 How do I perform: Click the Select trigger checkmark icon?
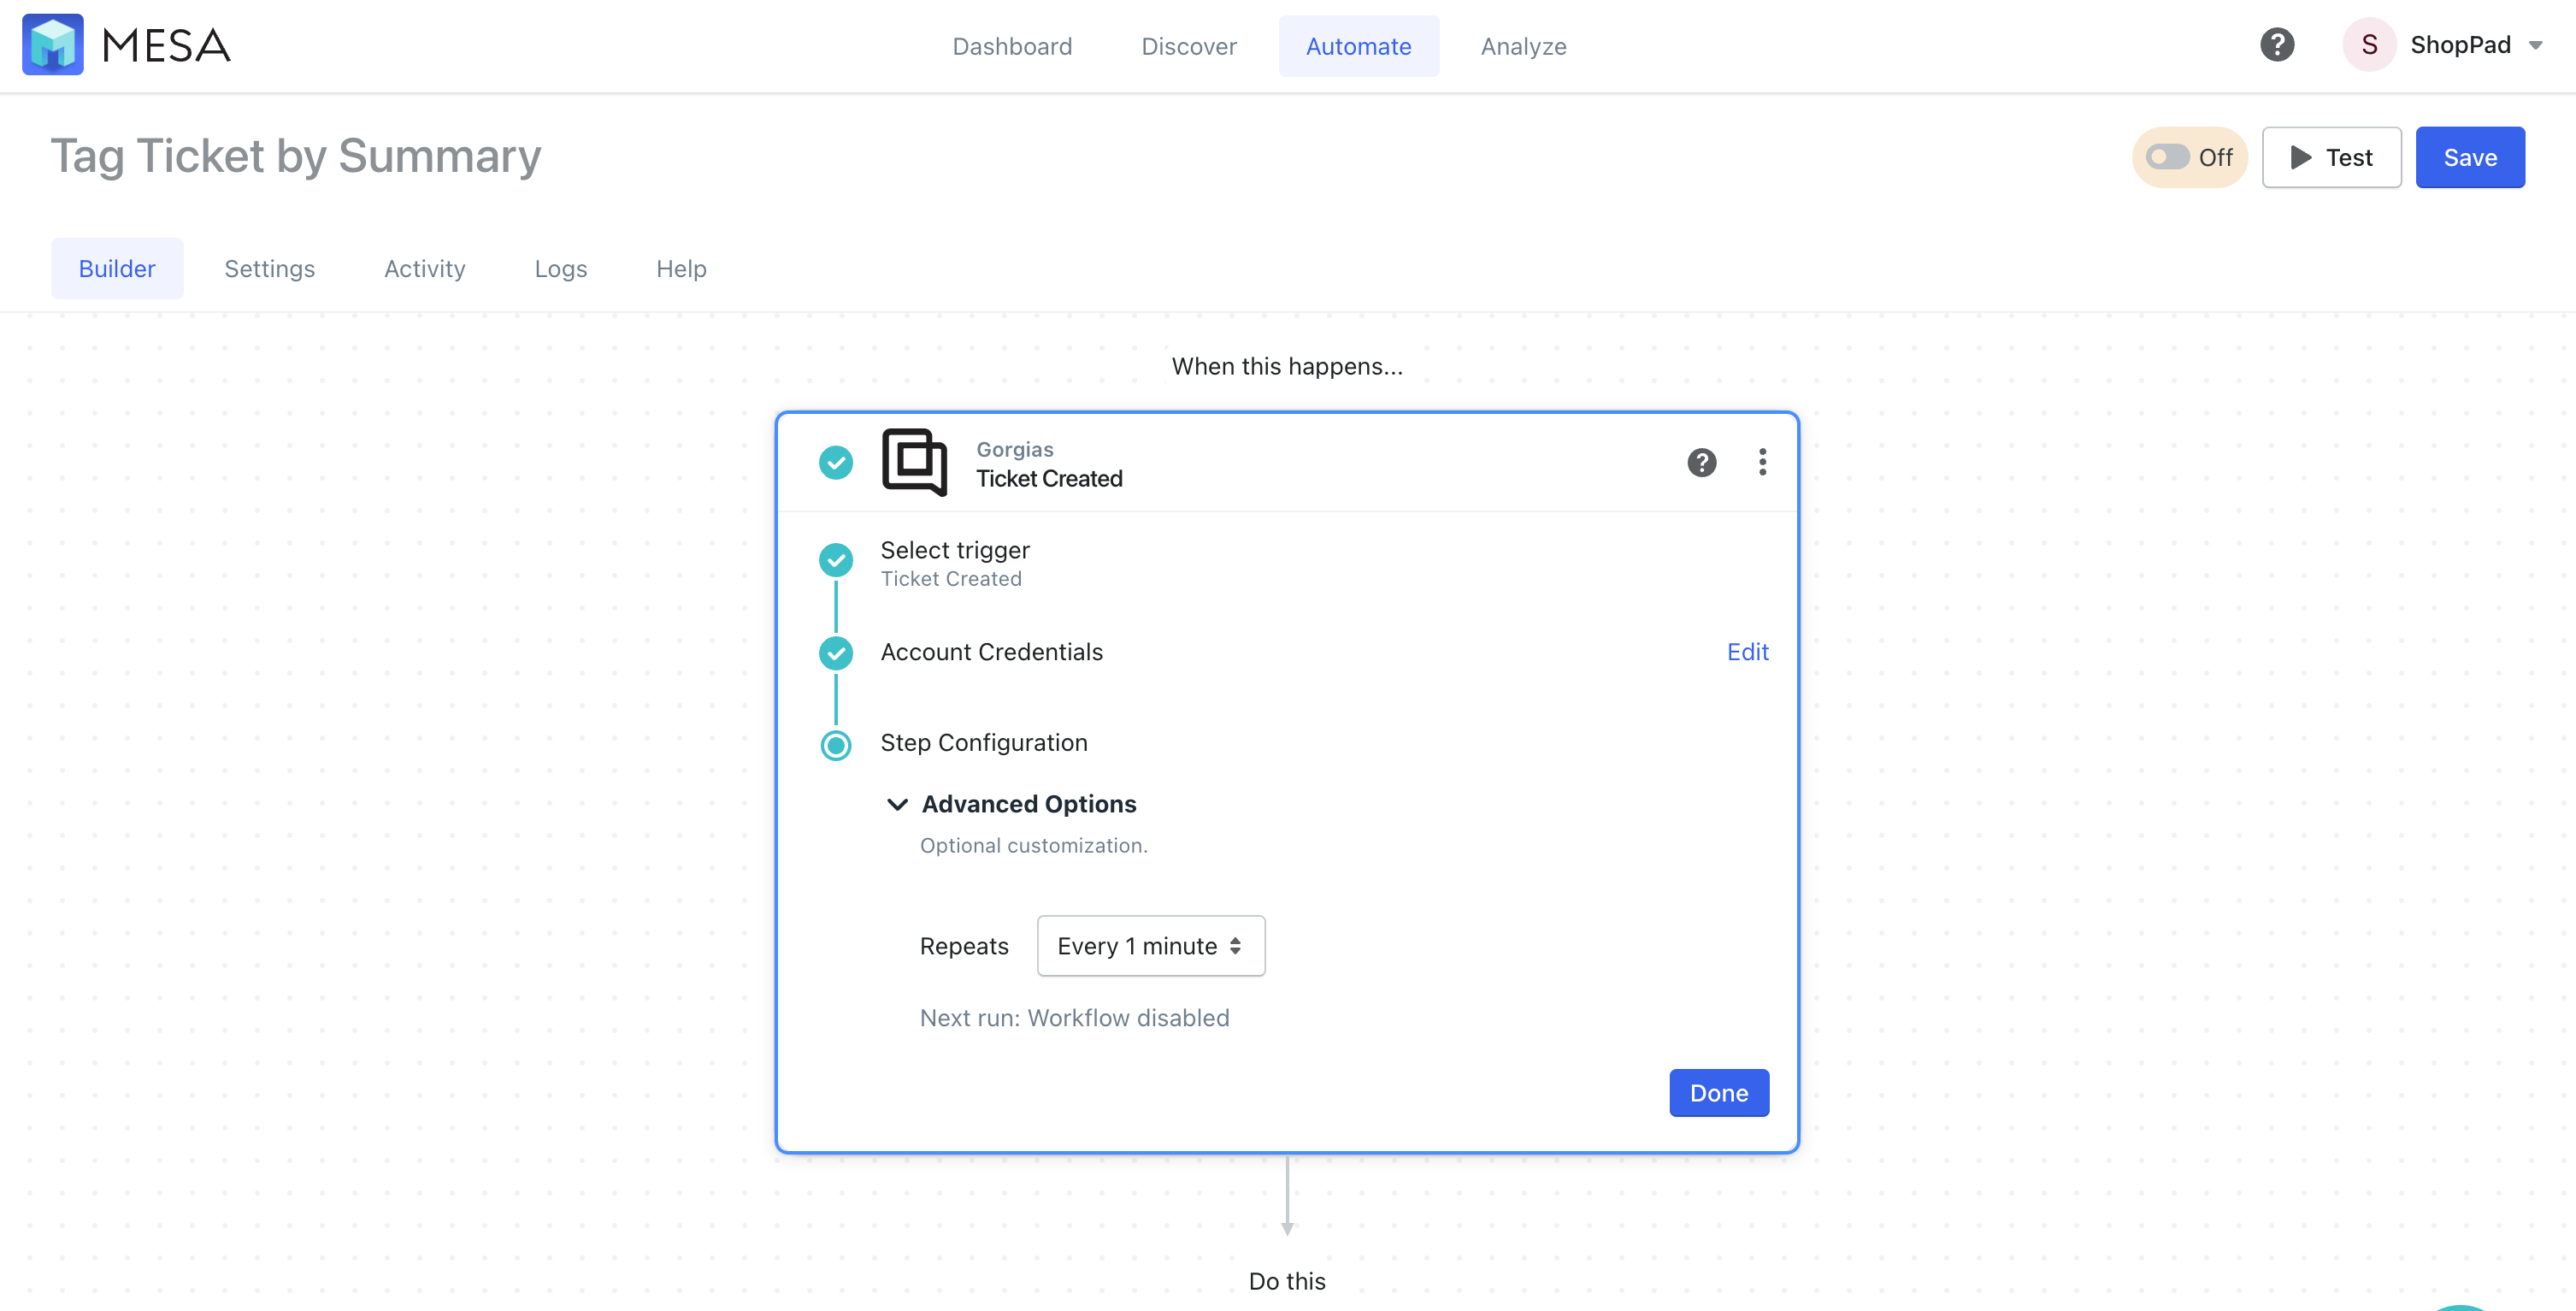click(836, 560)
